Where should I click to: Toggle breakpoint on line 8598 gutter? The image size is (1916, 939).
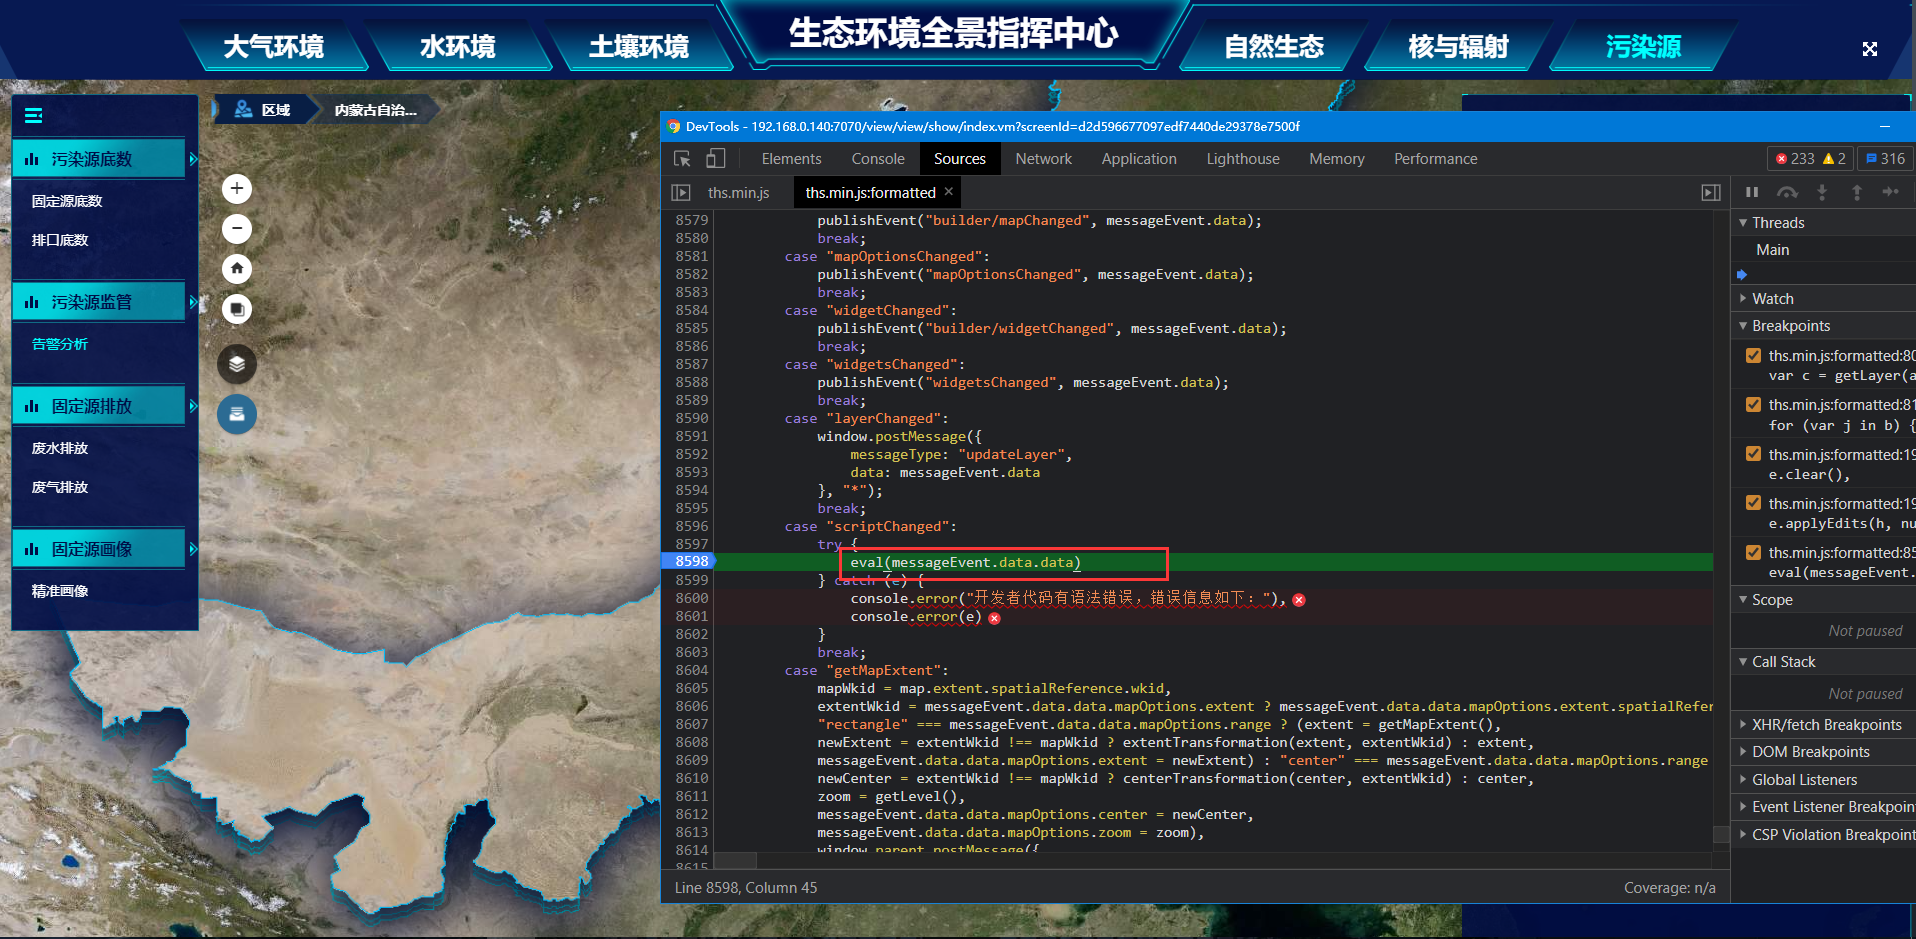[690, 561]
